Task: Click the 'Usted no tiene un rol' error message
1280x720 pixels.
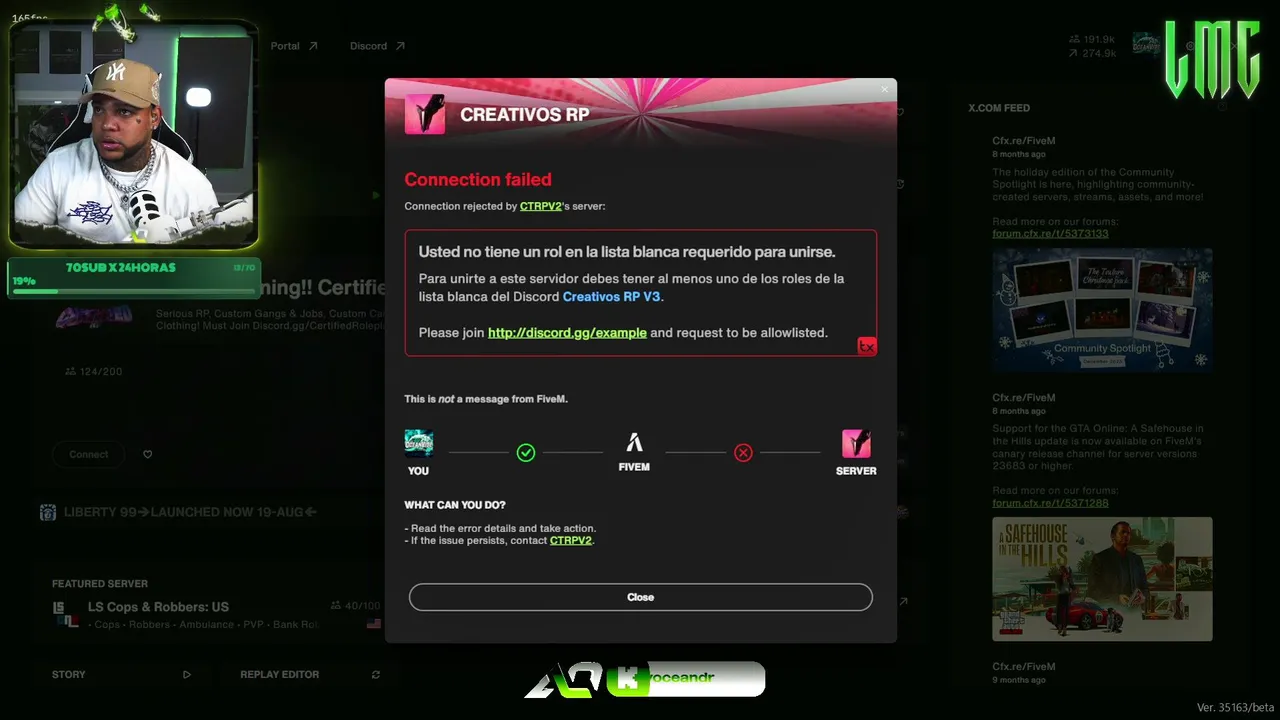Action: tap(627, 252)
